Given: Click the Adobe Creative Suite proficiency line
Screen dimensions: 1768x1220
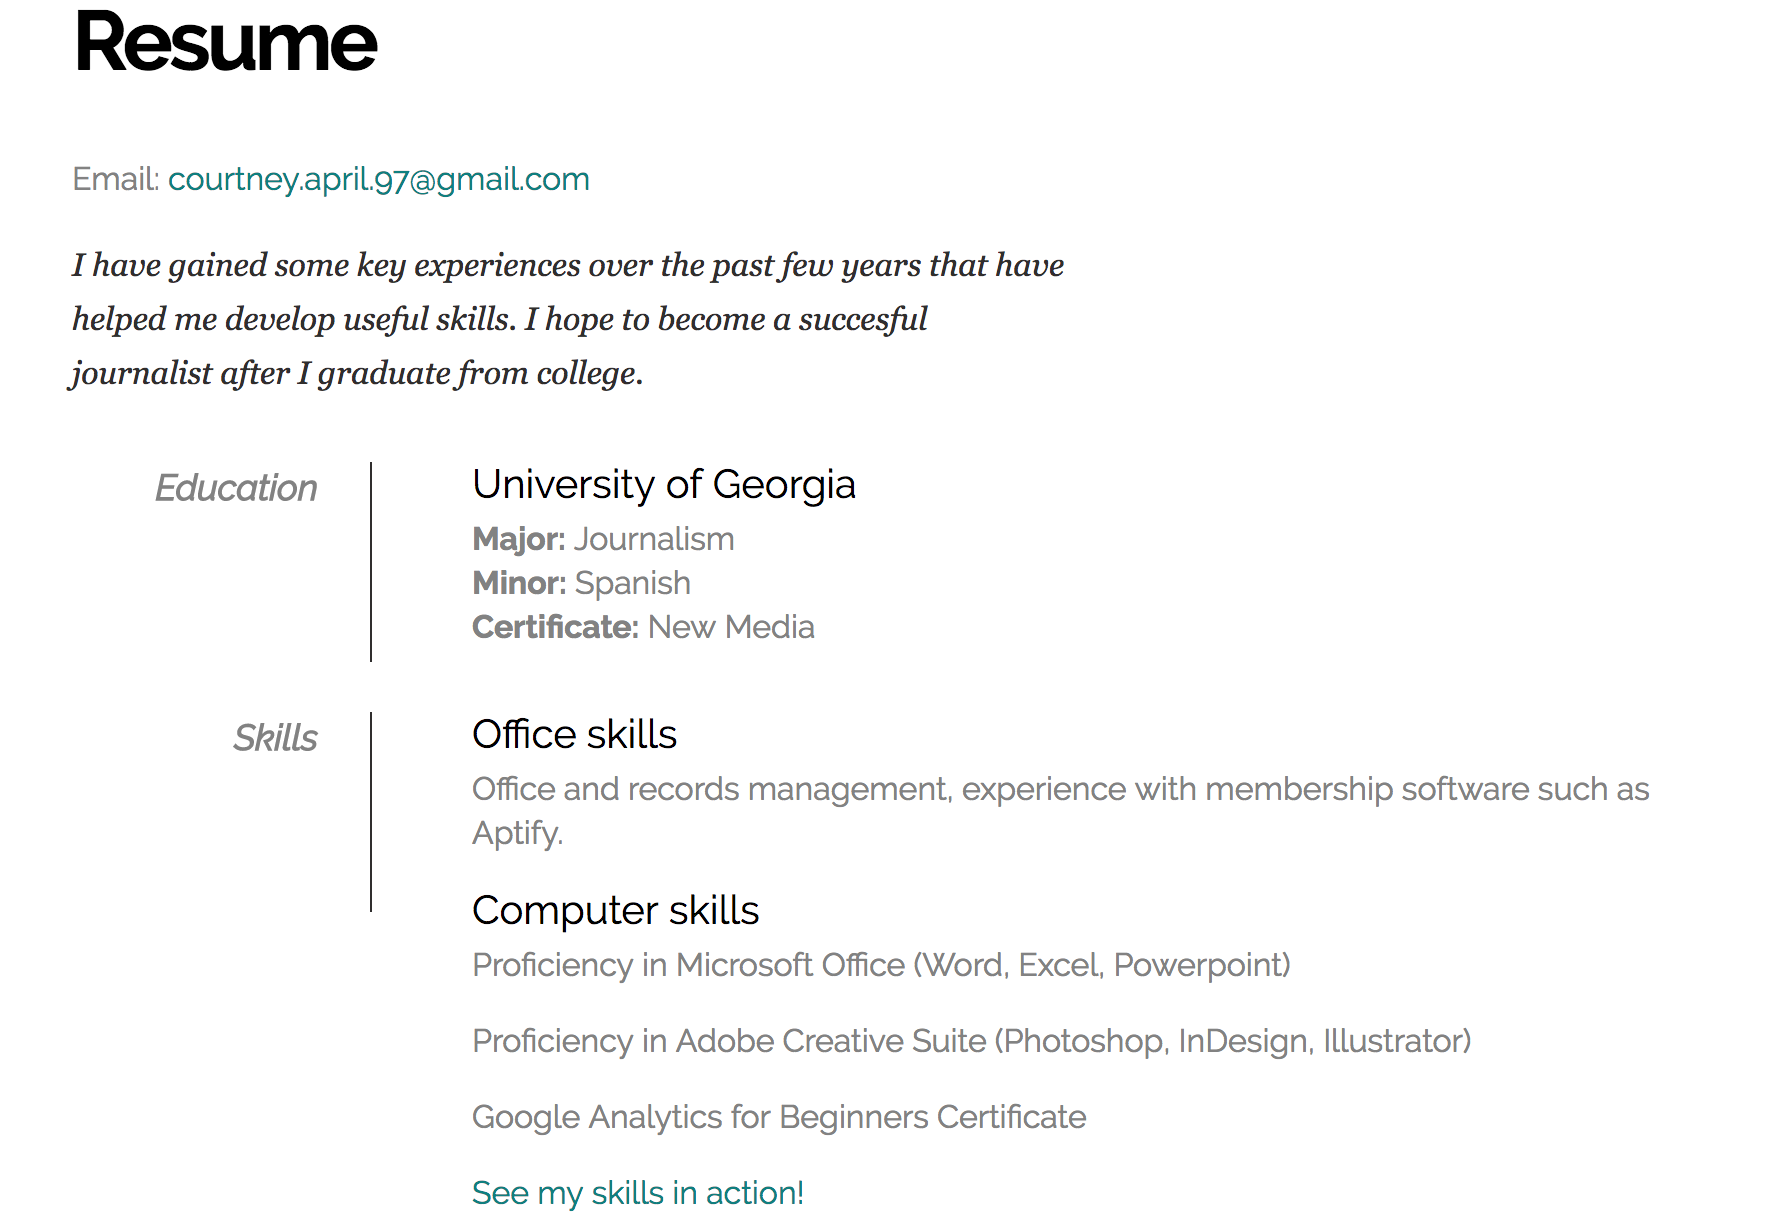Looking at the screenshot, I should coord(971,1041).
